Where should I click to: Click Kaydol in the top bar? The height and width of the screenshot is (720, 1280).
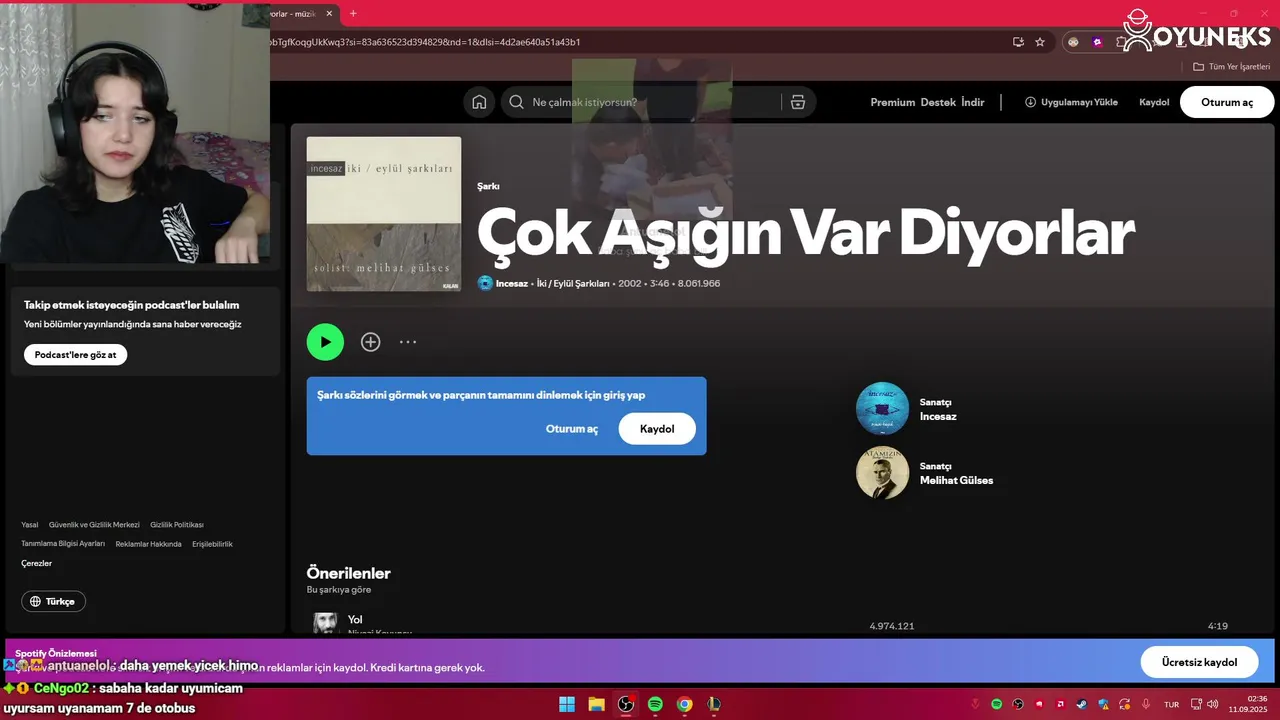pyautogui.click(x=1154, y=102)
